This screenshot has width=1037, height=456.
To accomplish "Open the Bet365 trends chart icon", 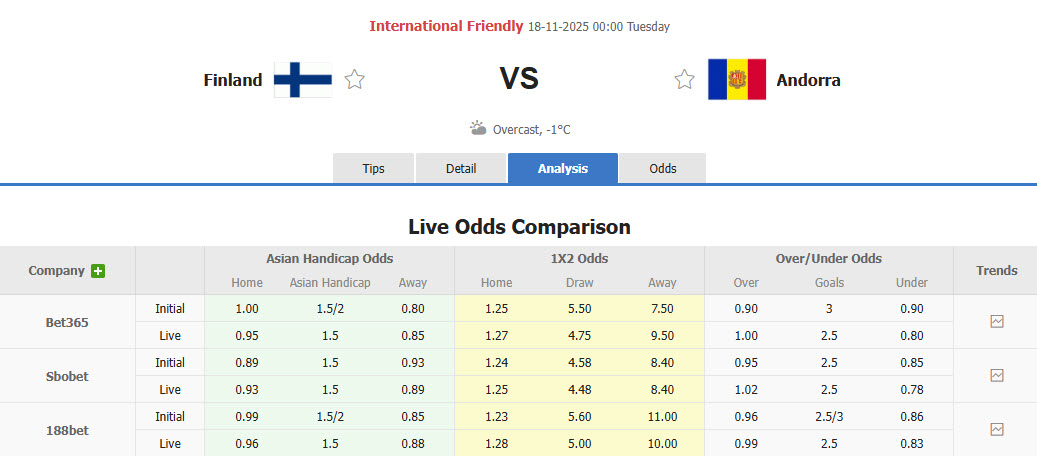I will 996,322.
